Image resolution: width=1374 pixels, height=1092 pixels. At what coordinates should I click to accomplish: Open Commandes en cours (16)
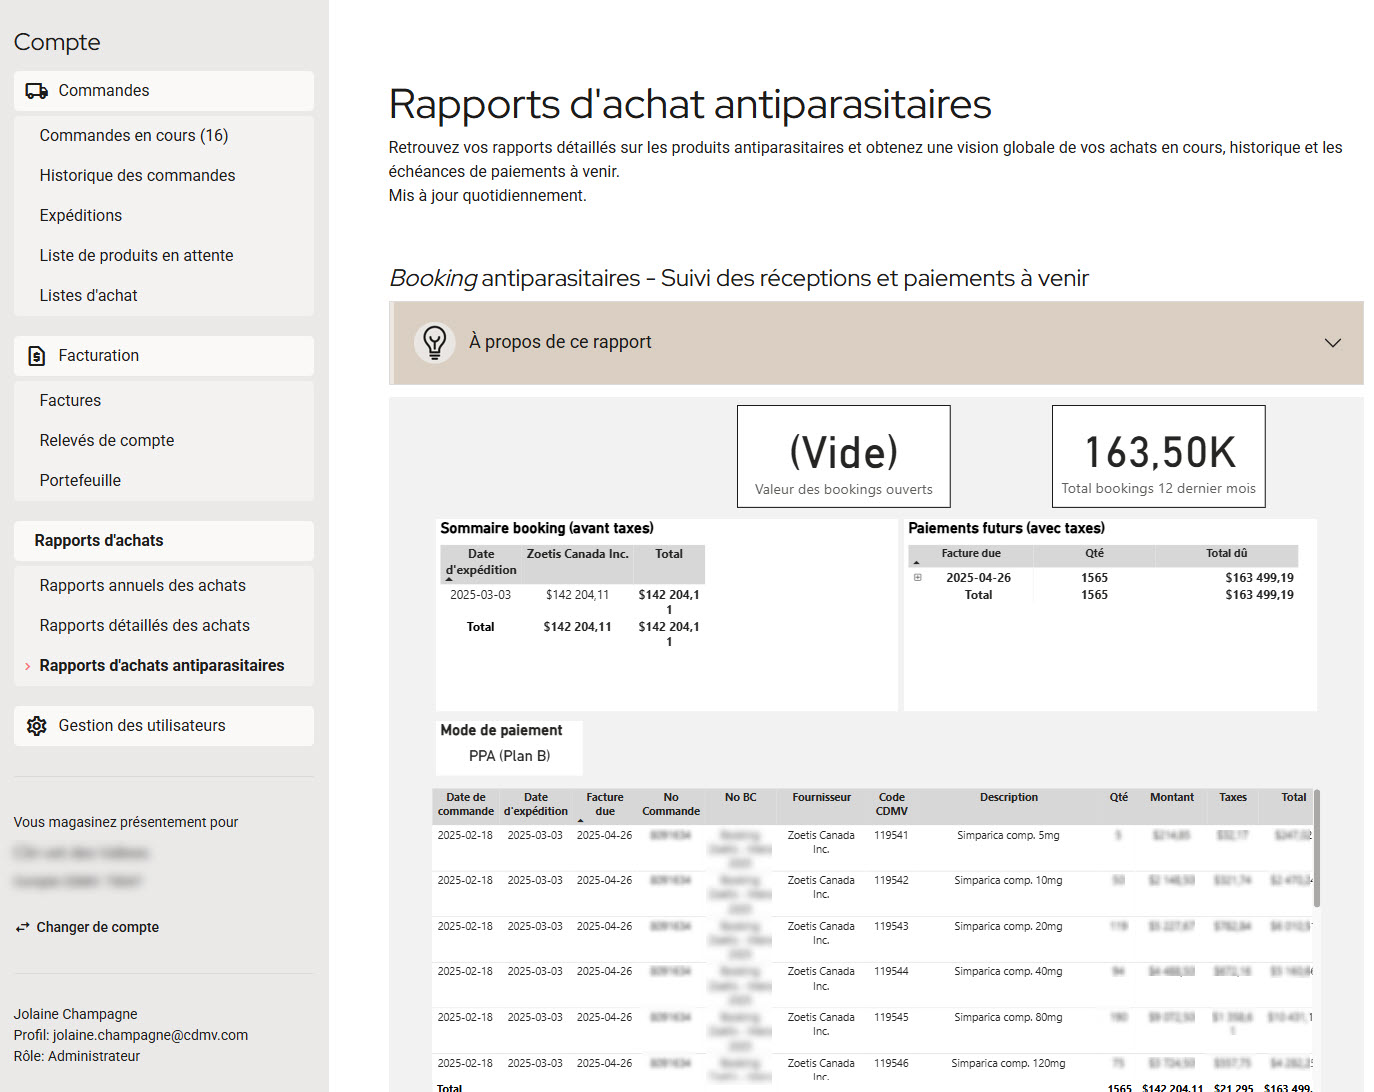tap(134, 136)
